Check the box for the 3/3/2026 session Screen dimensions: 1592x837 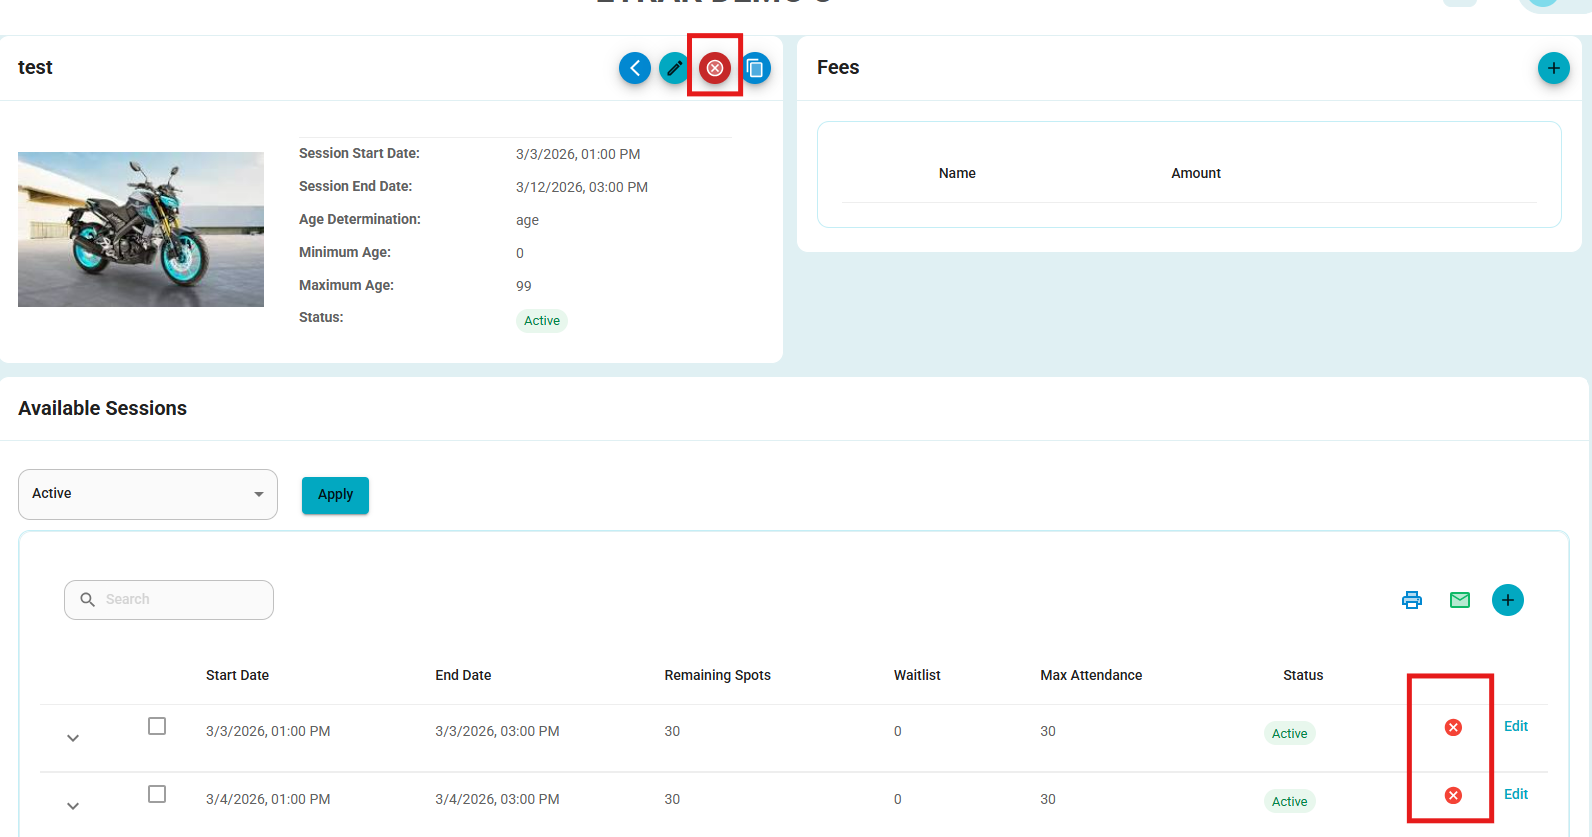point(157,726)
